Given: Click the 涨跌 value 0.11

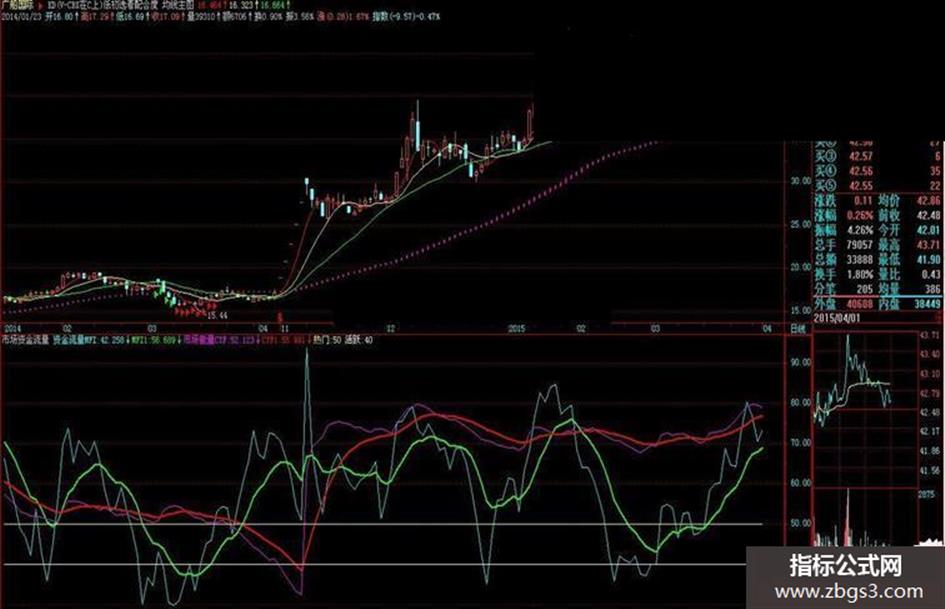Looking at the screenshot, I should click(863, 200).
